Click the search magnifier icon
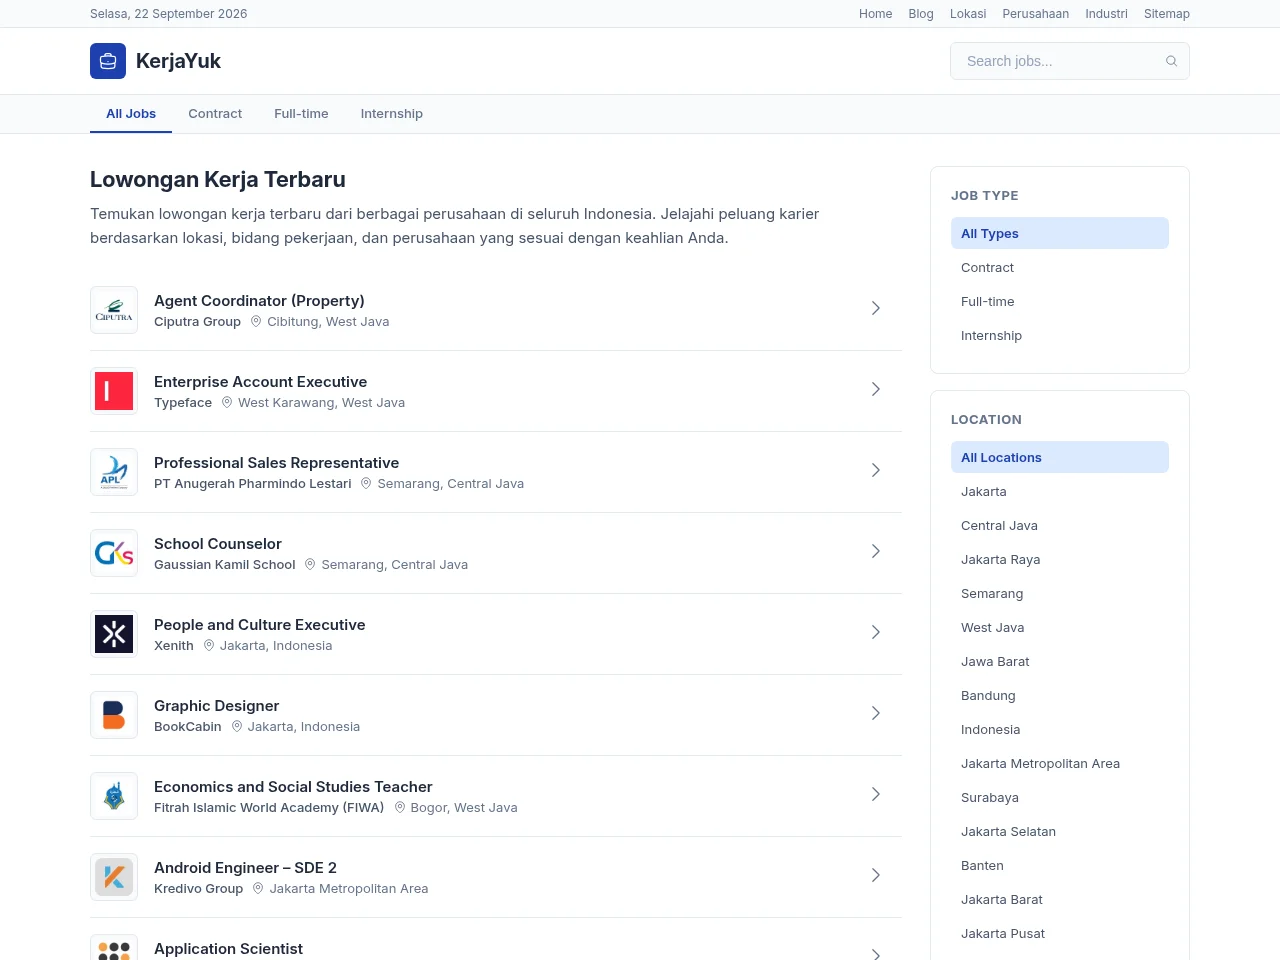This screenshot has height=960, width=1280. tap(1171, 61)
